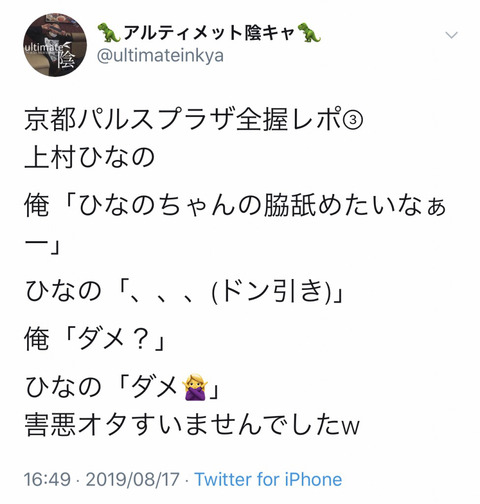Click the 2019/08/17 date
480x504 pixels.
tap(133, 479)
